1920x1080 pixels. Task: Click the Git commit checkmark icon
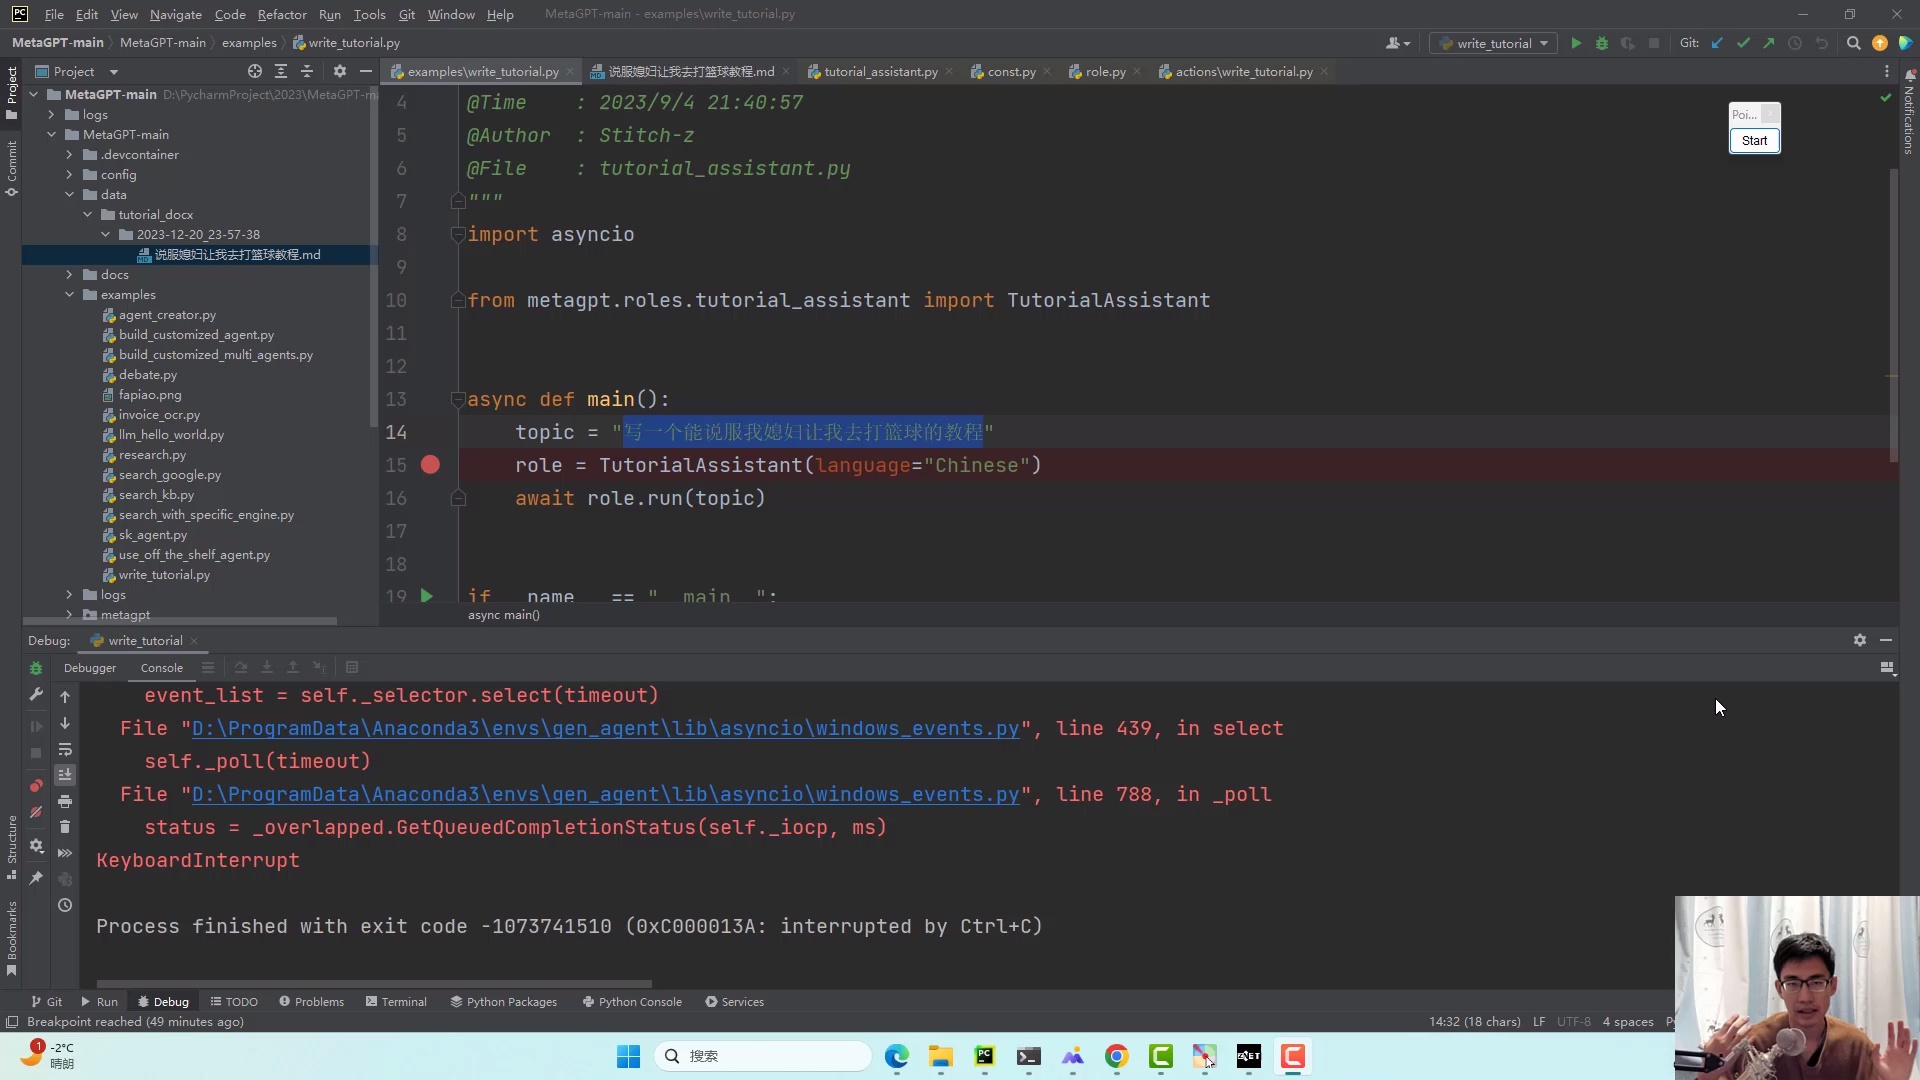click(1743, 43)
